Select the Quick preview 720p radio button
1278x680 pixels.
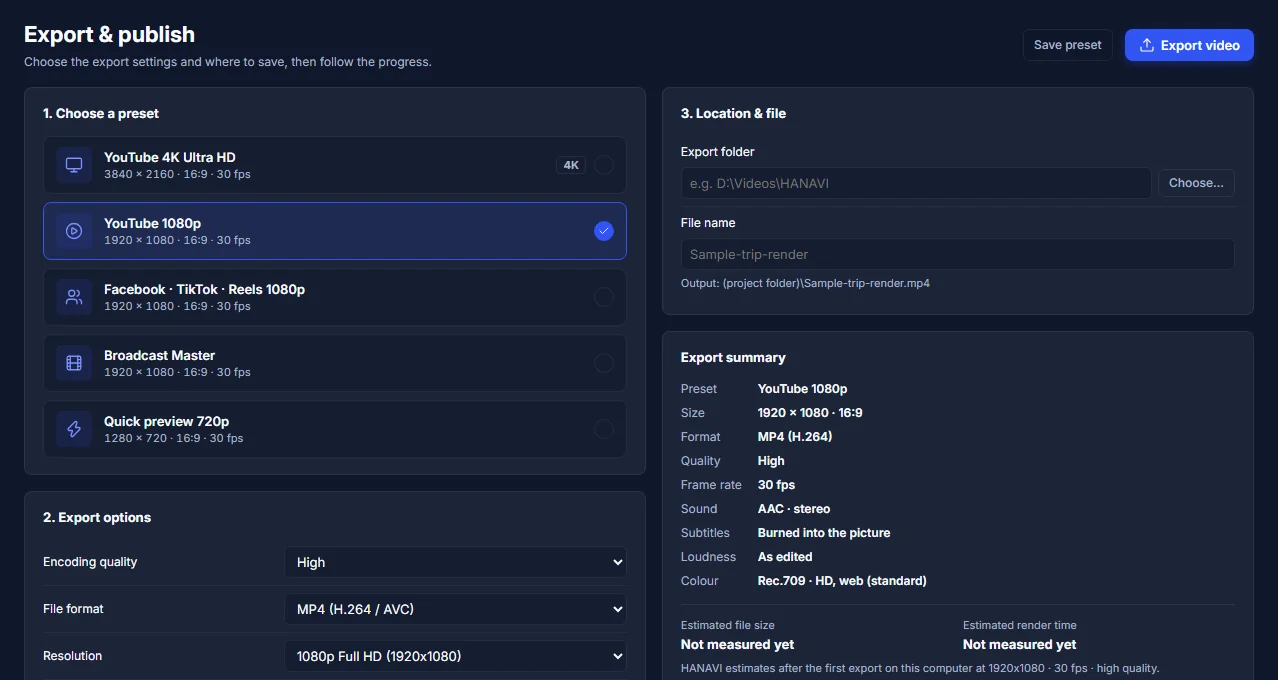(x=604, y=429)
